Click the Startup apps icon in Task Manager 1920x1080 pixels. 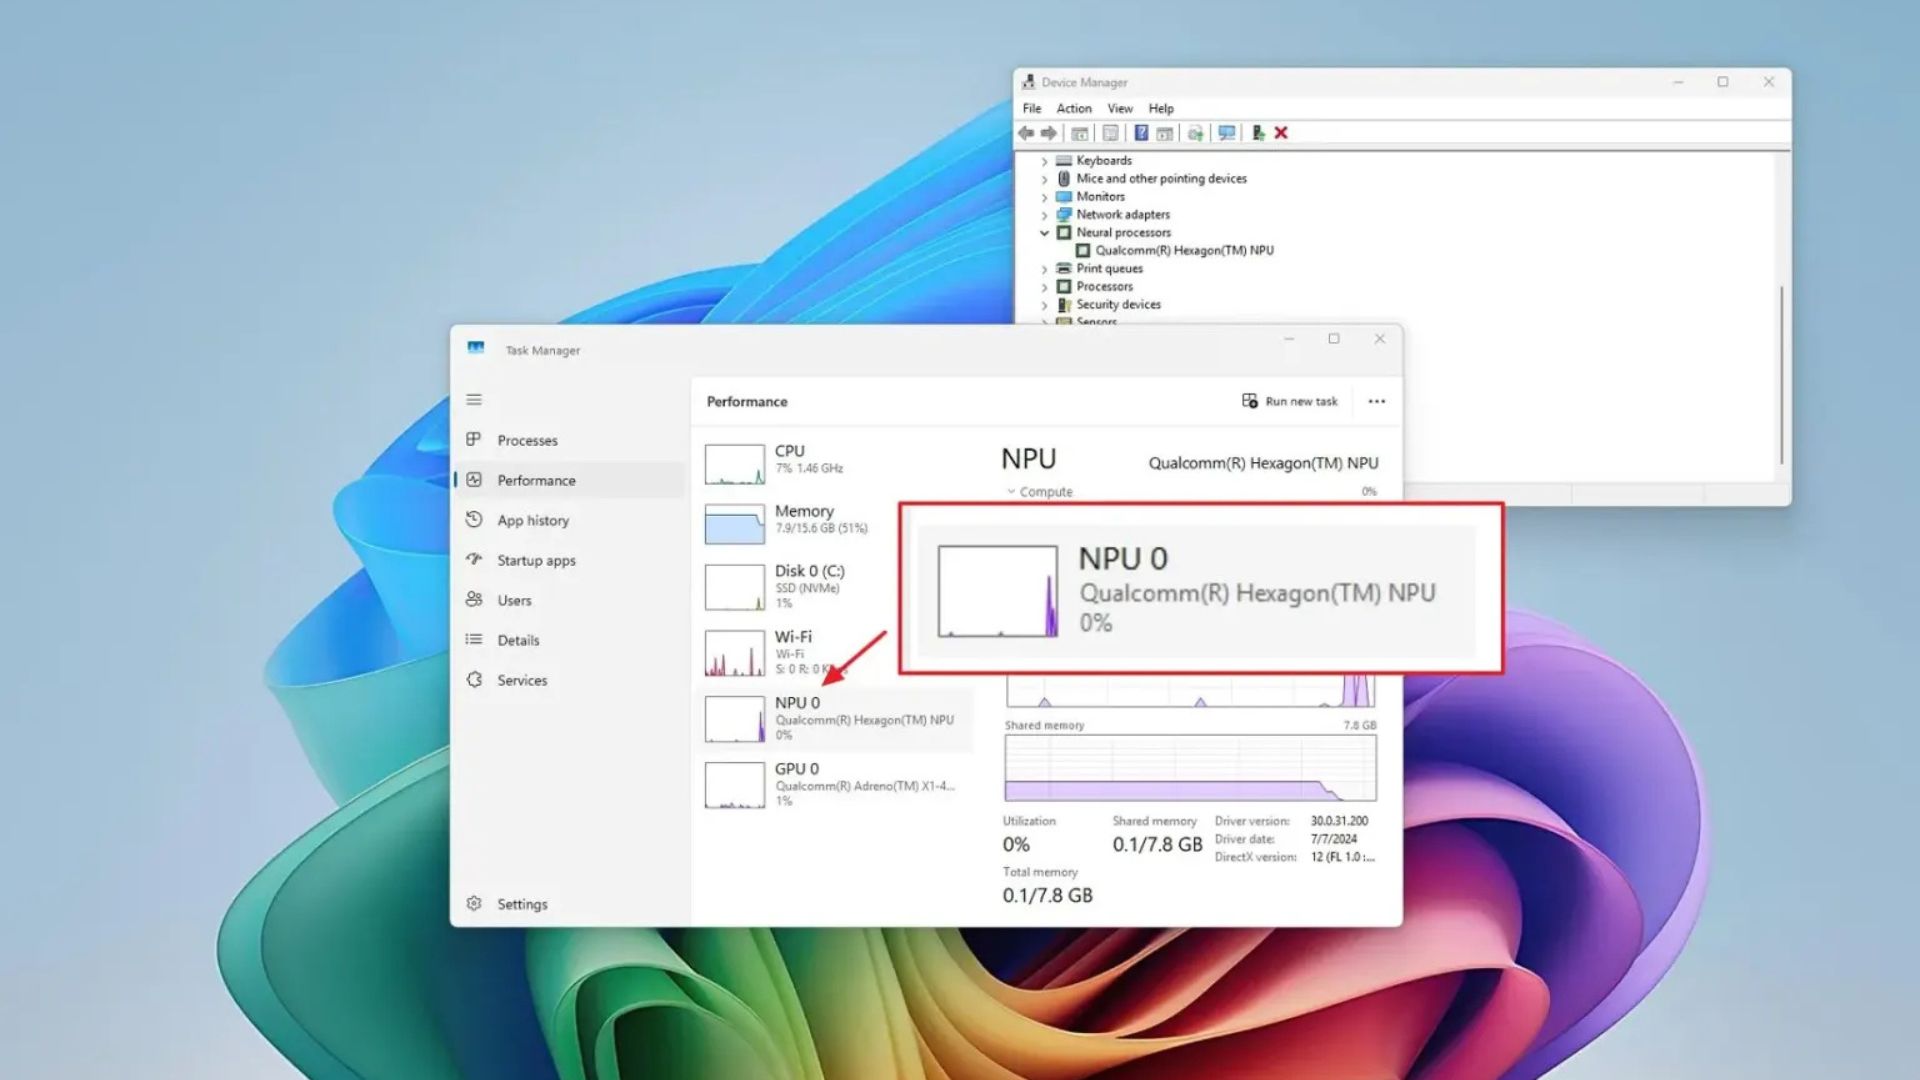[x=474, y=560]
